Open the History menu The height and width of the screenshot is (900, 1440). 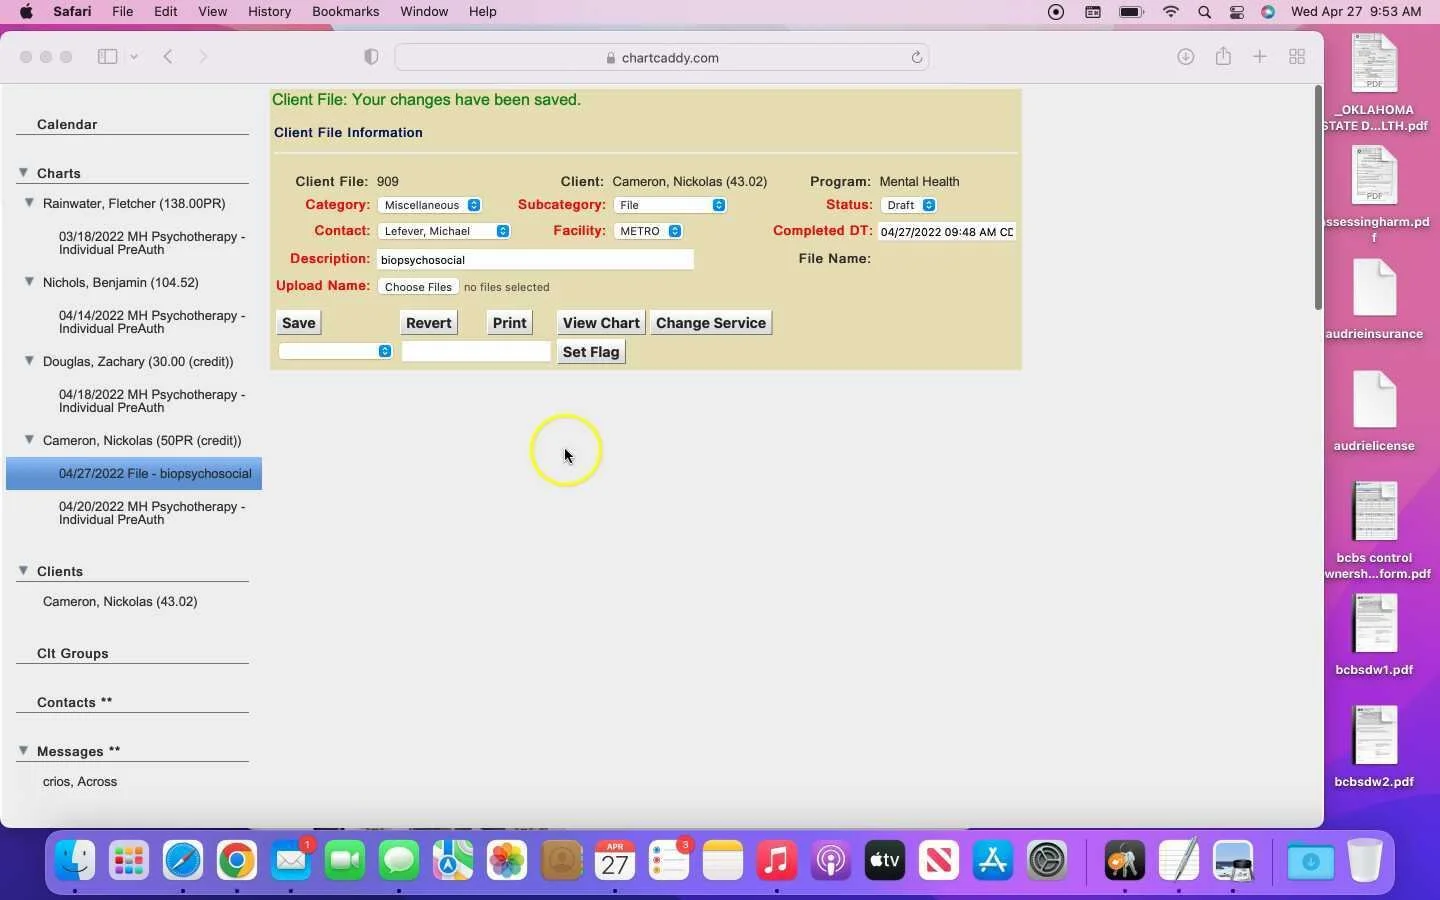point(269,12)
